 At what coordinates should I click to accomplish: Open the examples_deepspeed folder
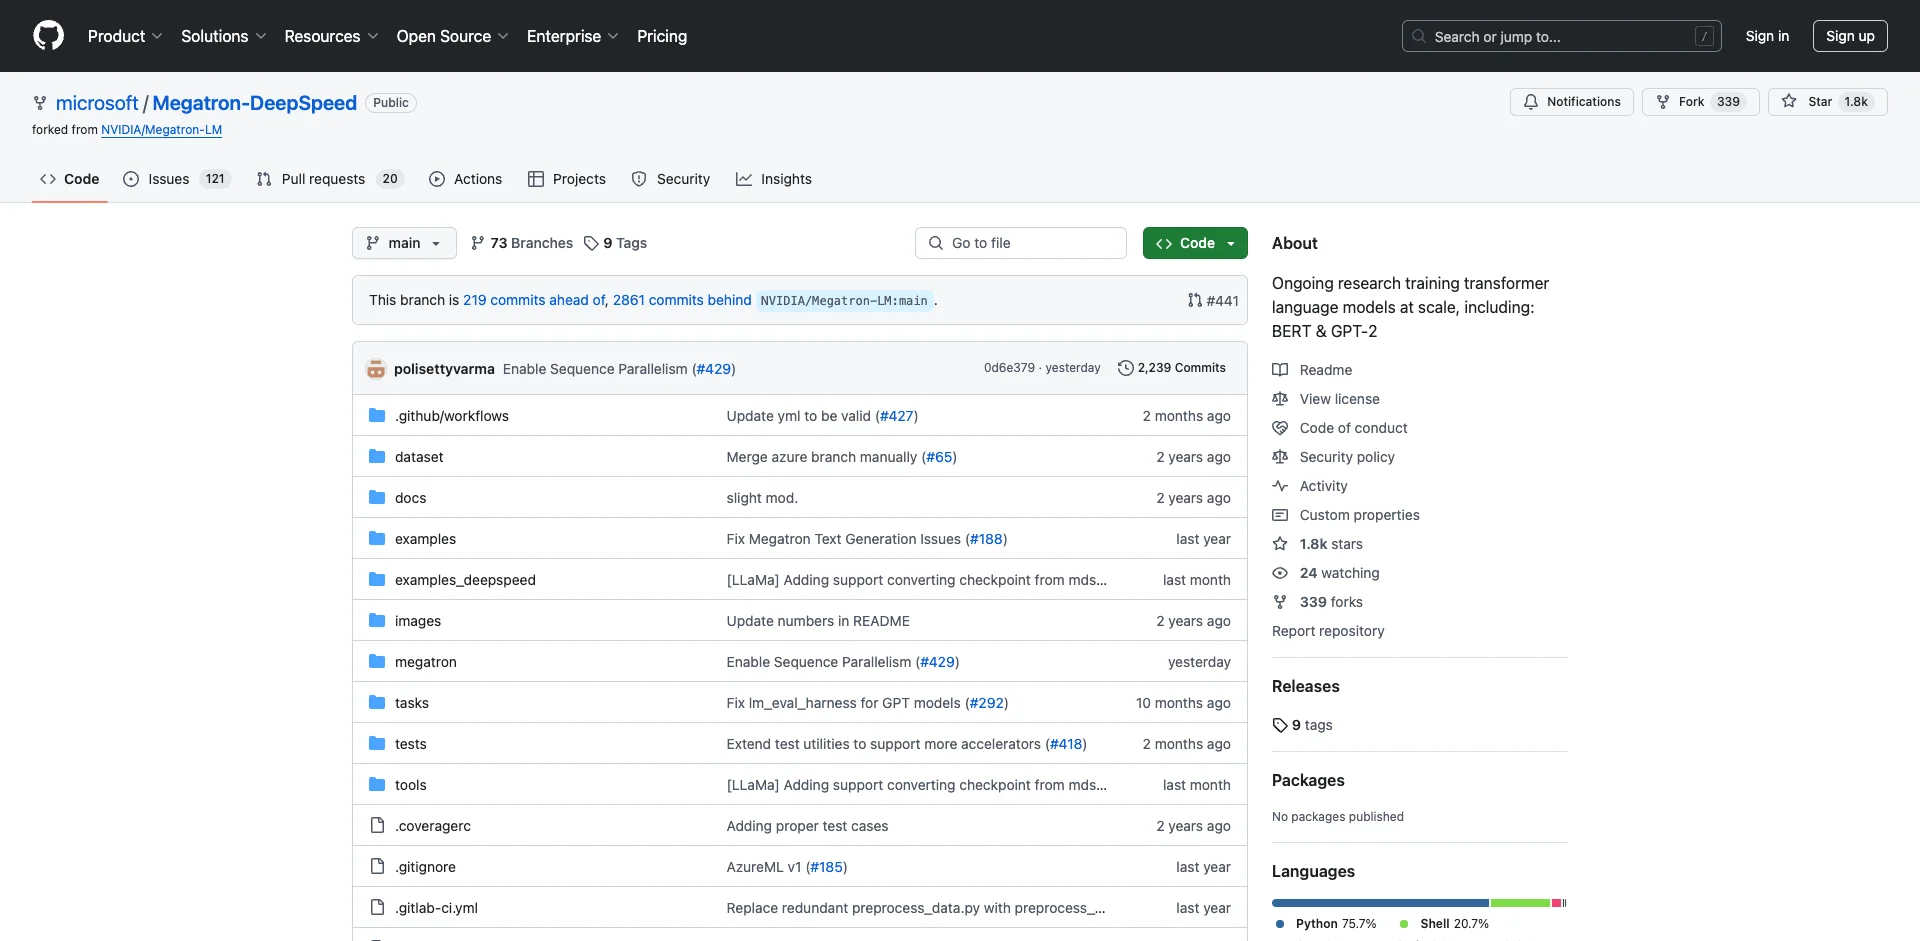465,580
